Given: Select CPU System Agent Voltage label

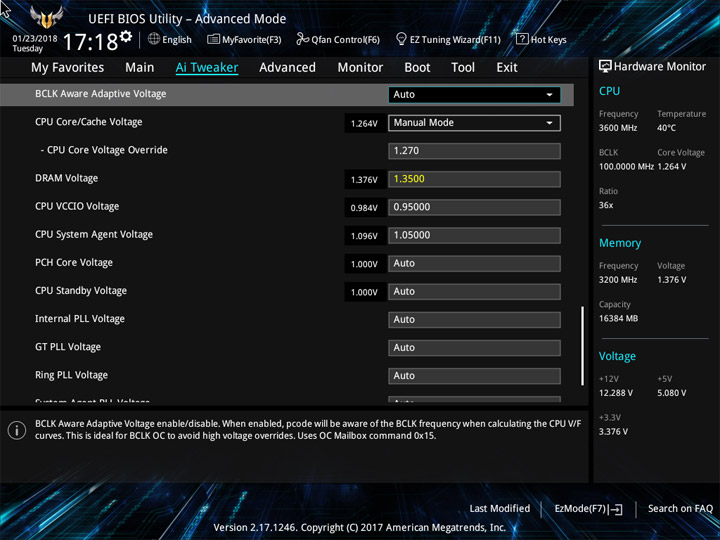Looking at the screenshot, I should coord(94,235).
